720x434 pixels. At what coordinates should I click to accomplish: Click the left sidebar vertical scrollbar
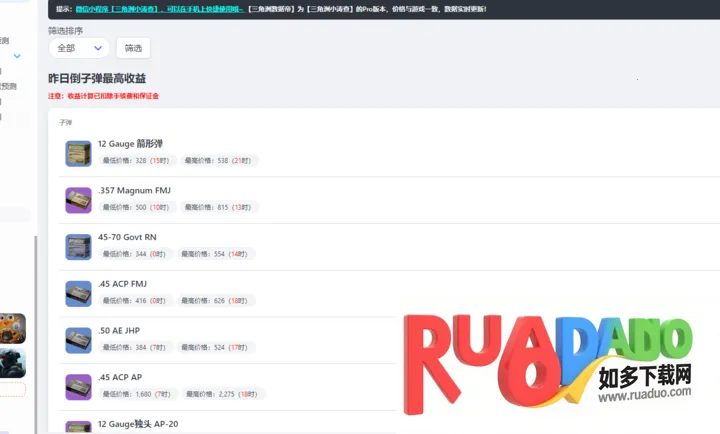pos(35,330)
